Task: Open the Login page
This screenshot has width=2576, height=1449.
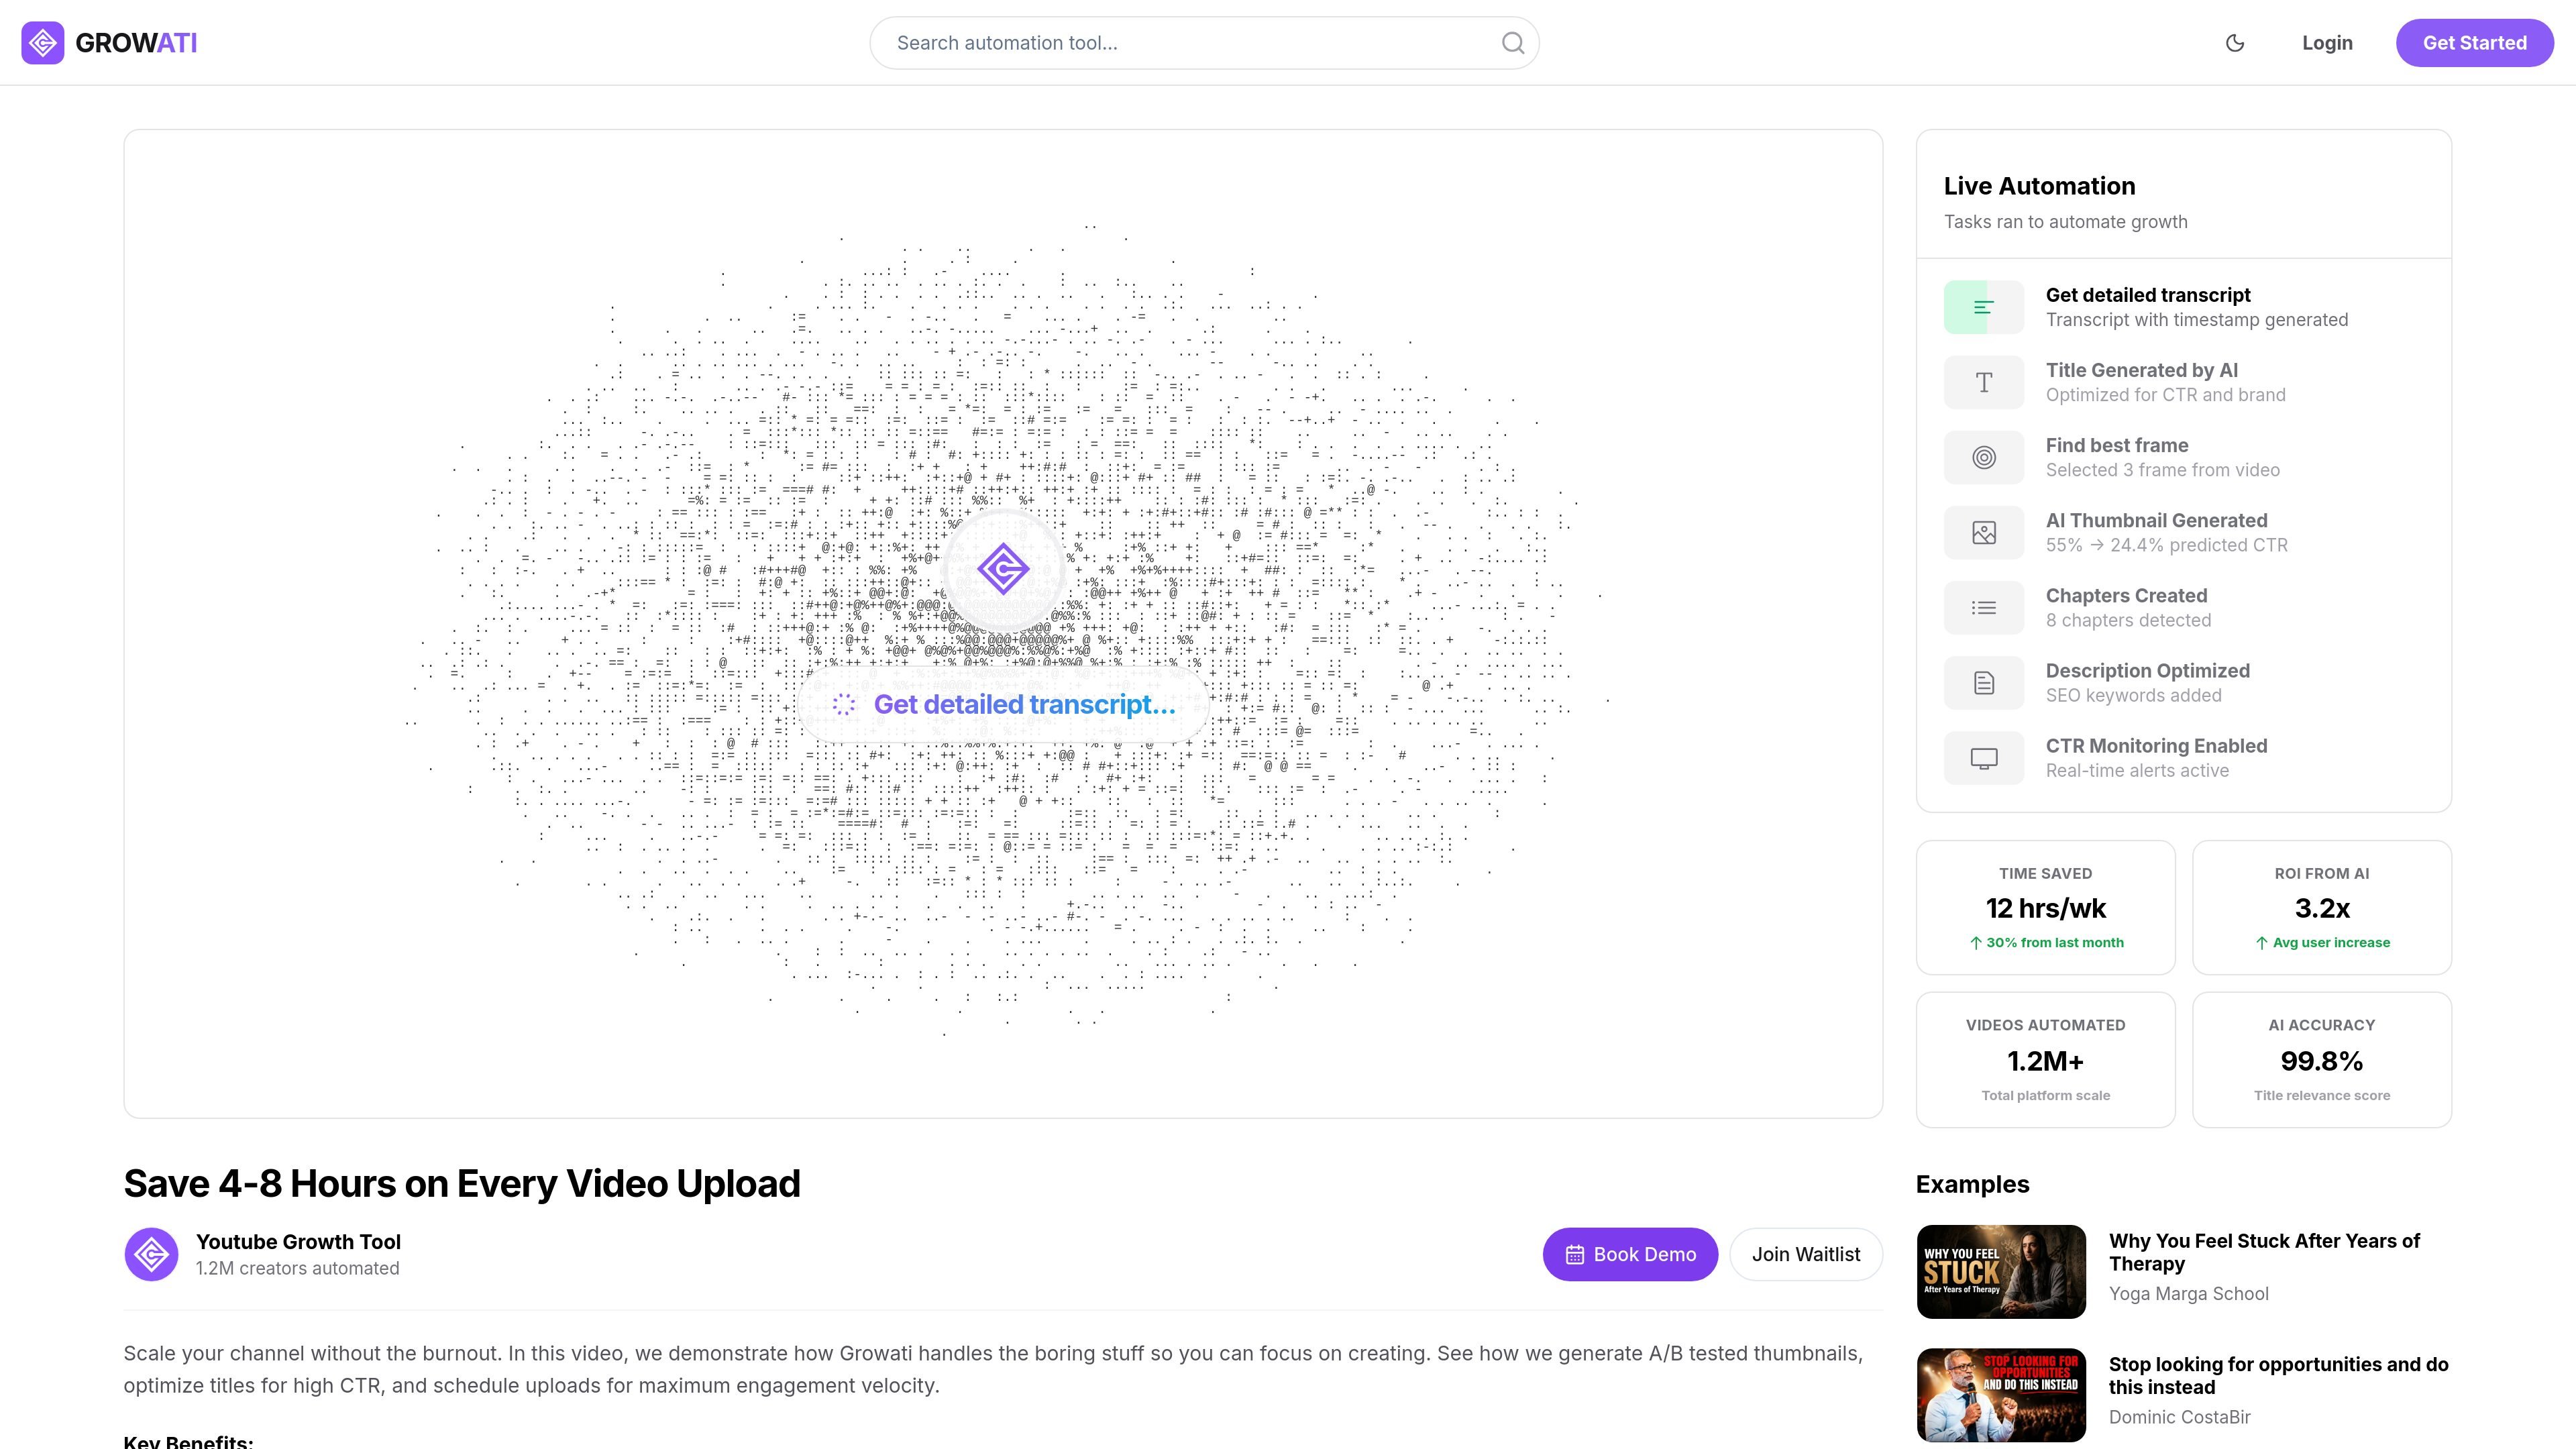Action: pos(2327,43)
